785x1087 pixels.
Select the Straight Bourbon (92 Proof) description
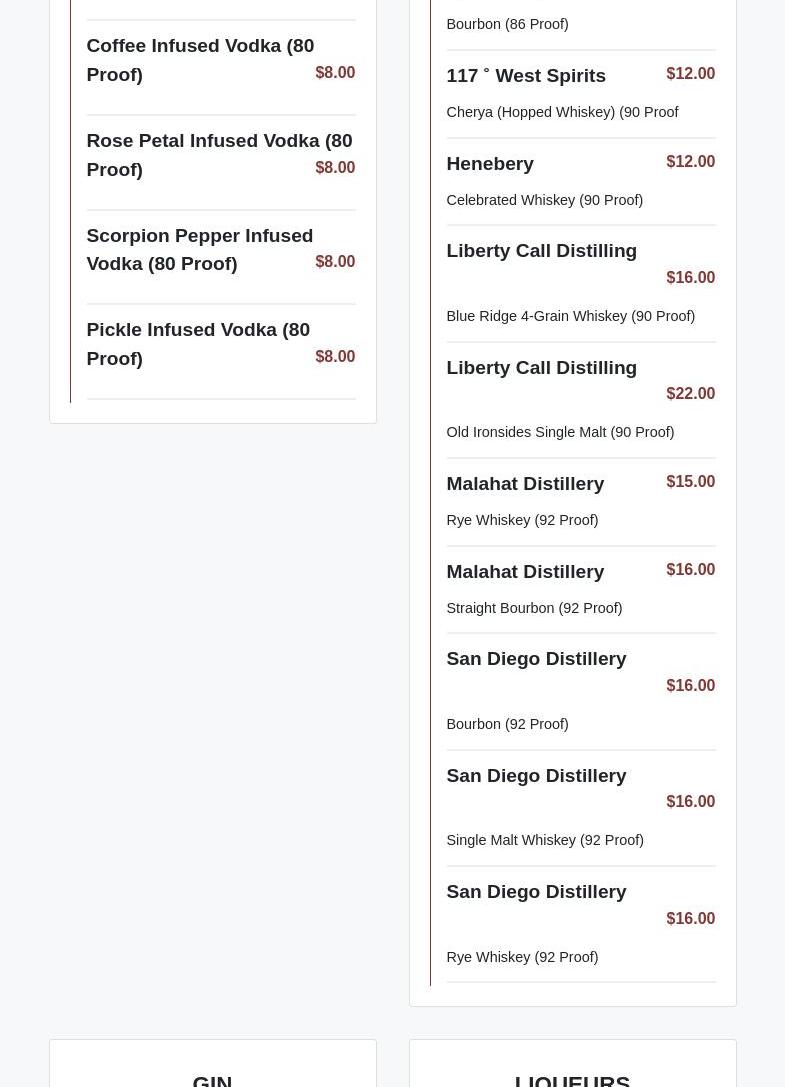(534, 608)
